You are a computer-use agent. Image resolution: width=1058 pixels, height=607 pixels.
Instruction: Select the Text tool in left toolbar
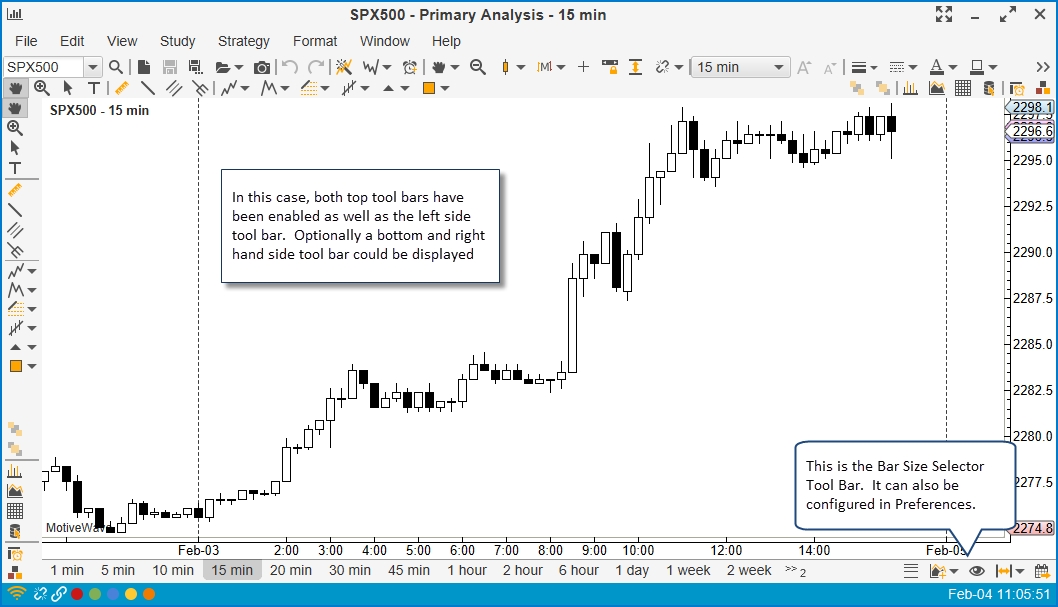pos(15,168)
